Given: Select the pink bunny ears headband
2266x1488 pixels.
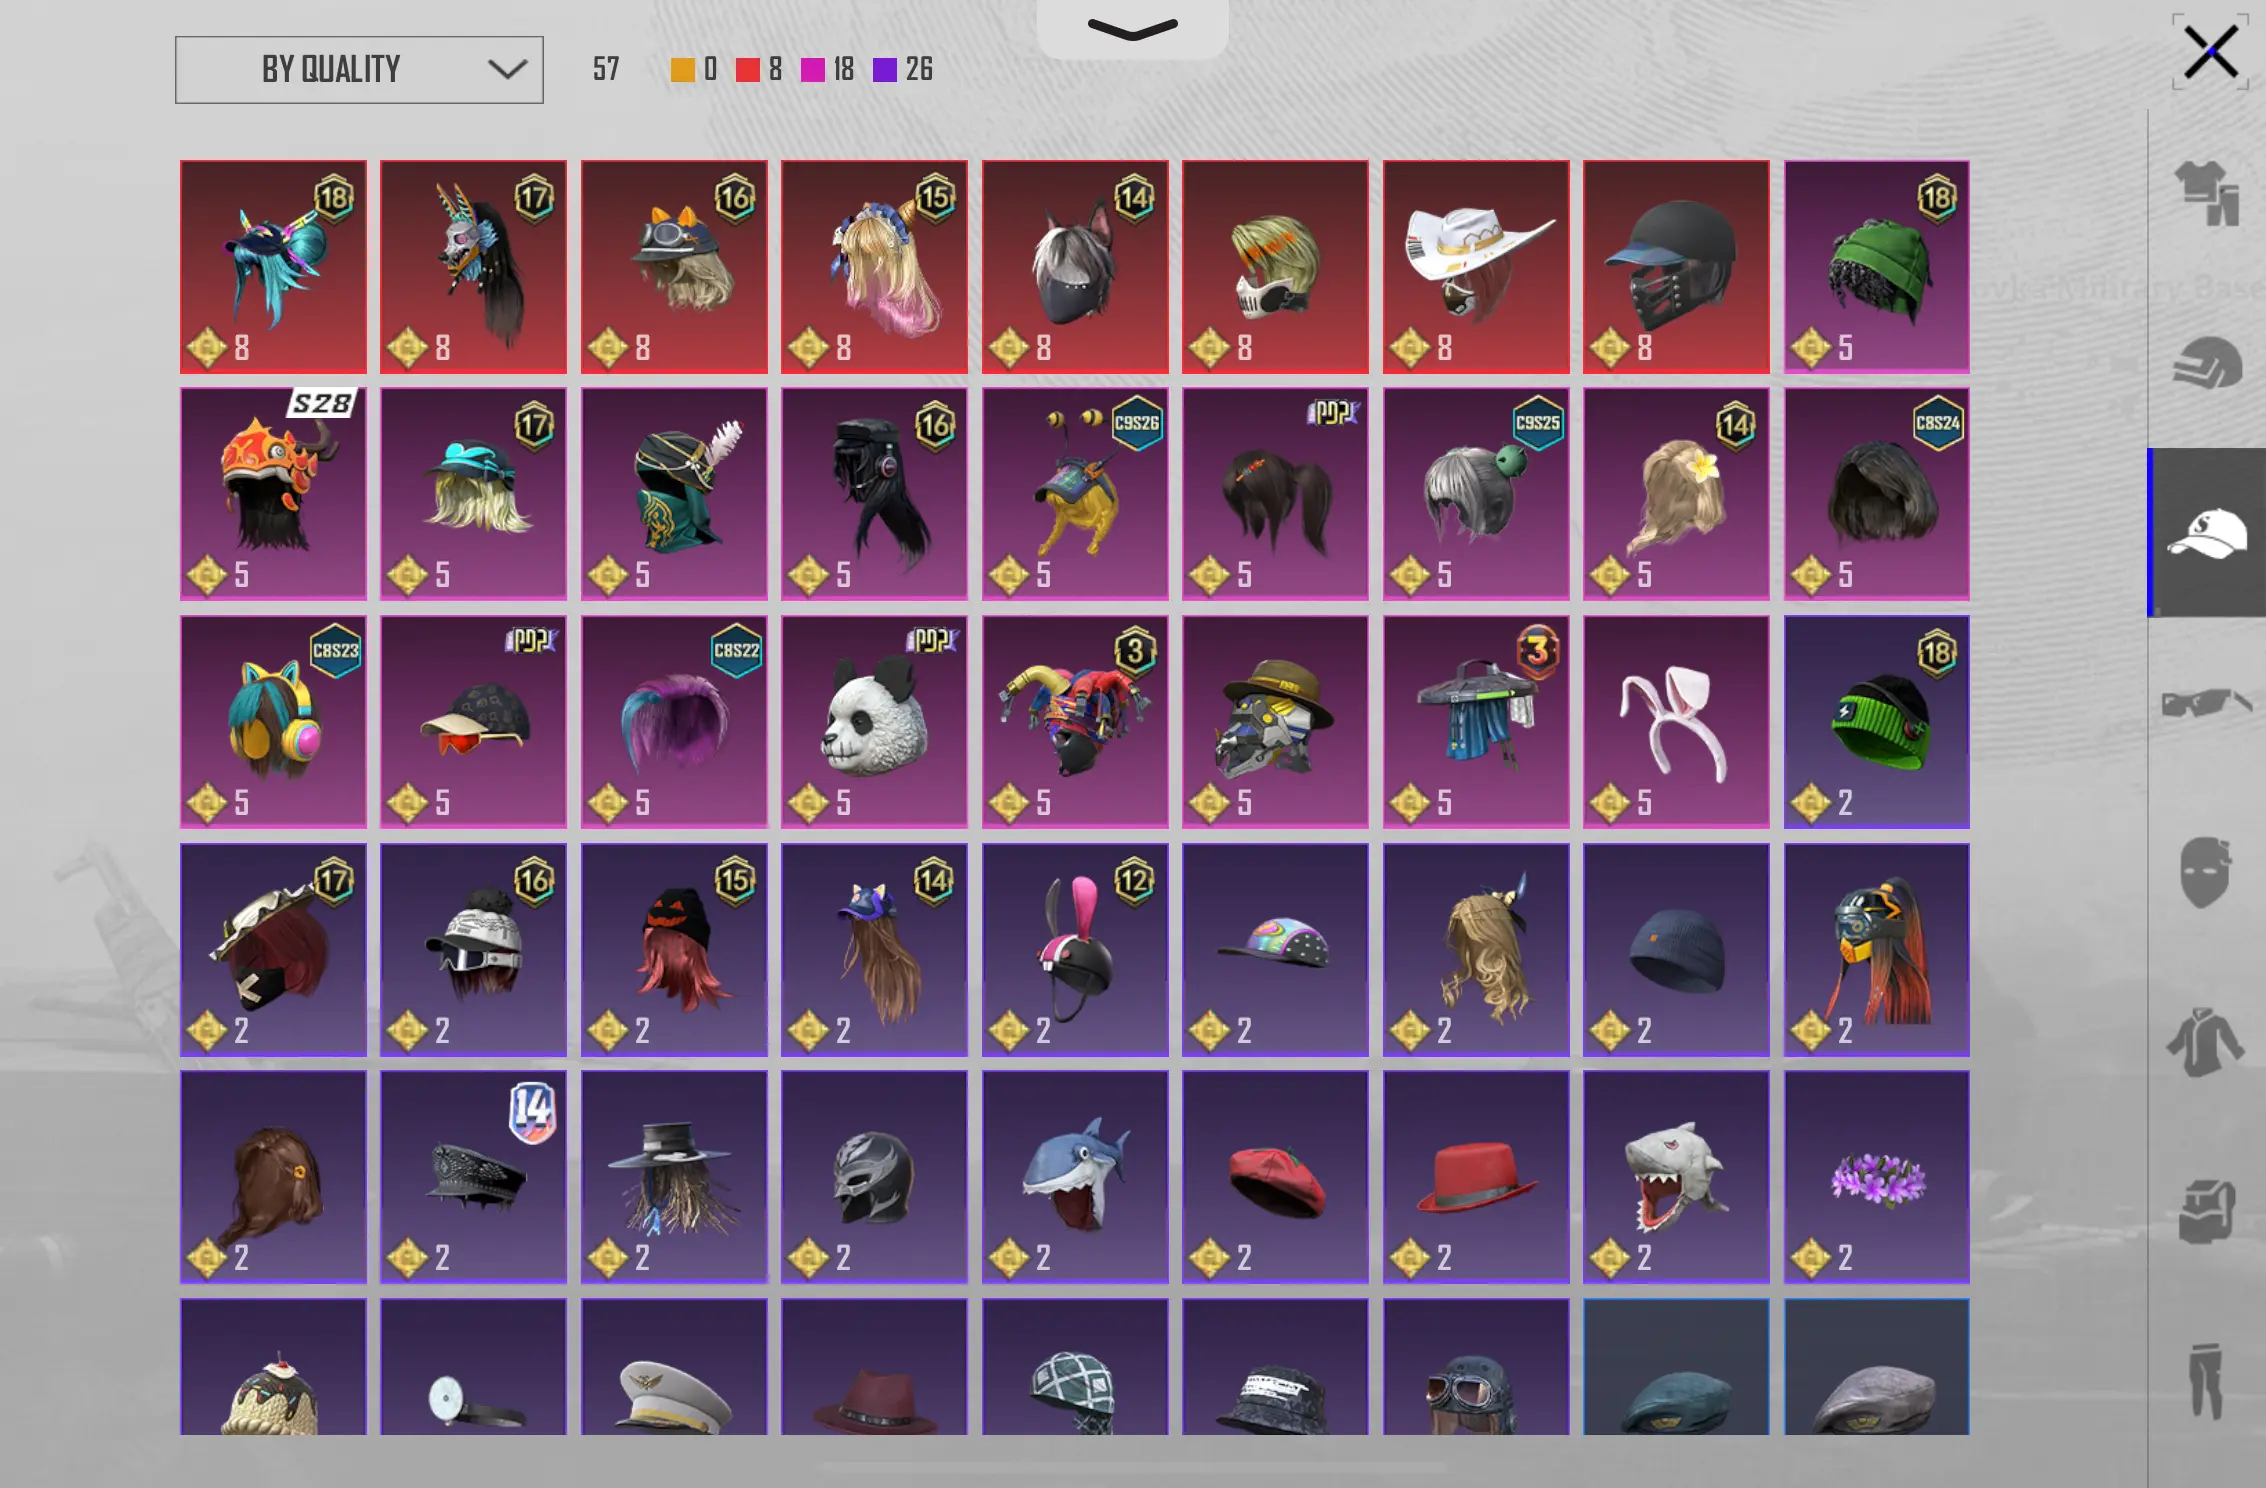Looking at the screenshot, I should (x=1676, y=722).
